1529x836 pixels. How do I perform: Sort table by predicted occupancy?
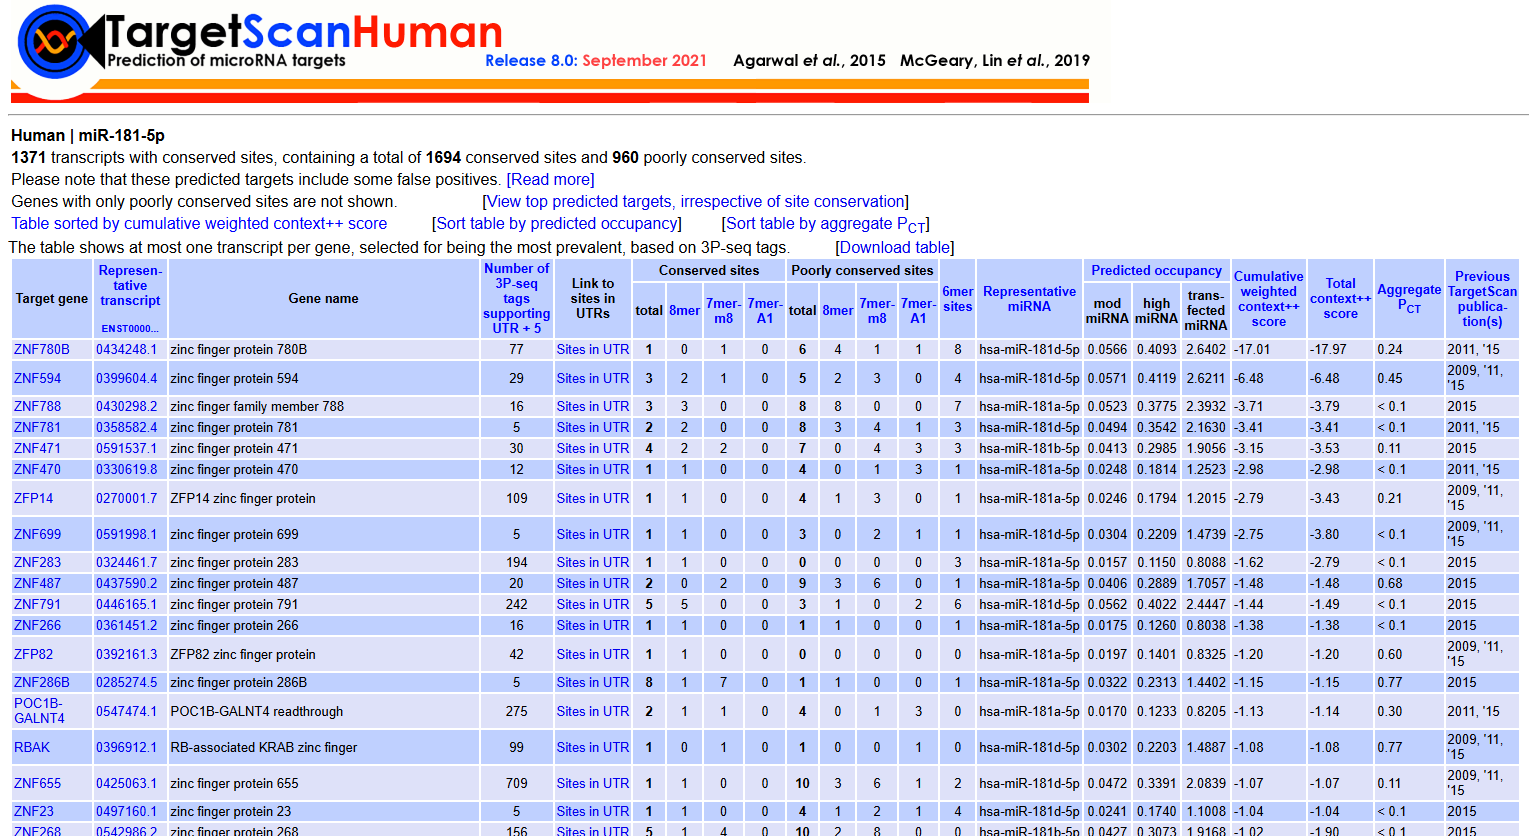[x=556, y=224]
